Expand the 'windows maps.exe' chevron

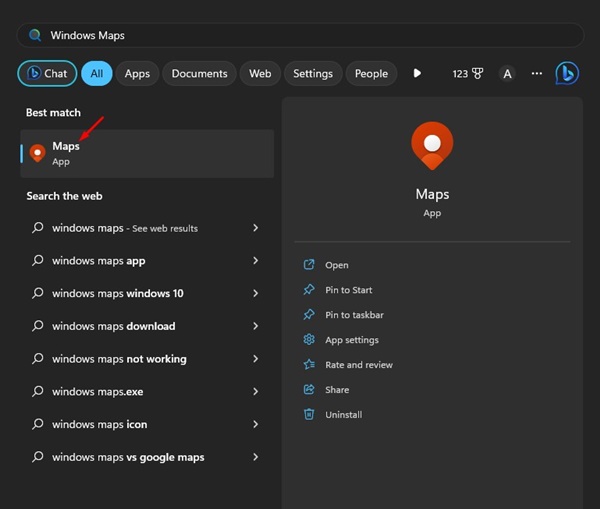coord(256,392)
